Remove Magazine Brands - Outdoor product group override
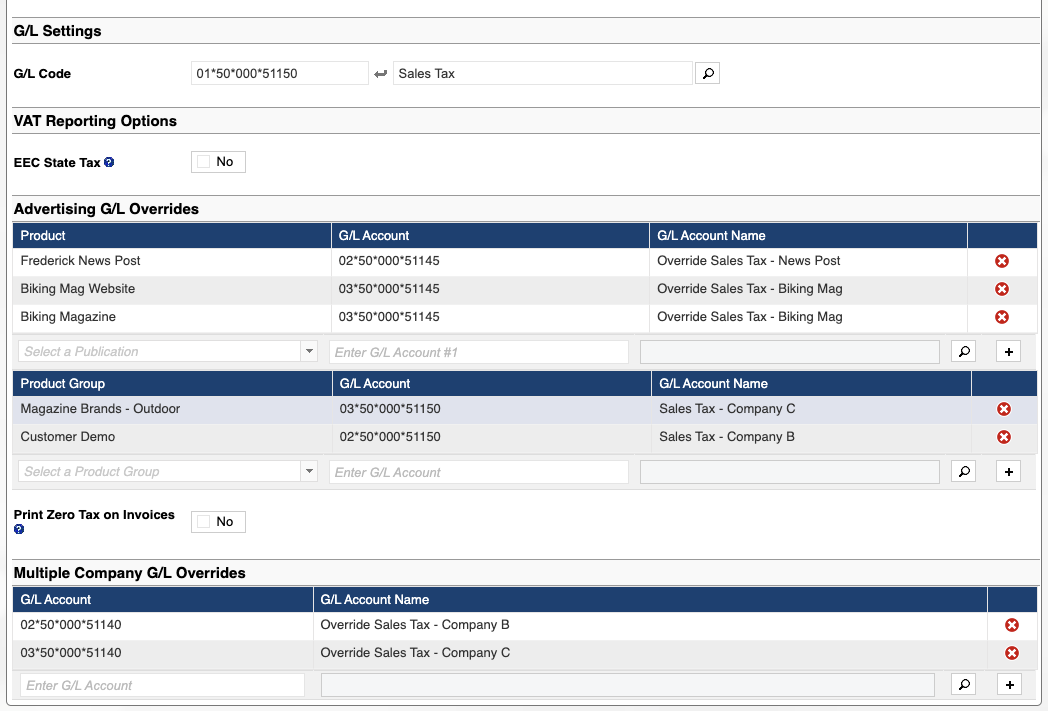Viewport: 1048px width, 711px height. (x=1004, y=409)
